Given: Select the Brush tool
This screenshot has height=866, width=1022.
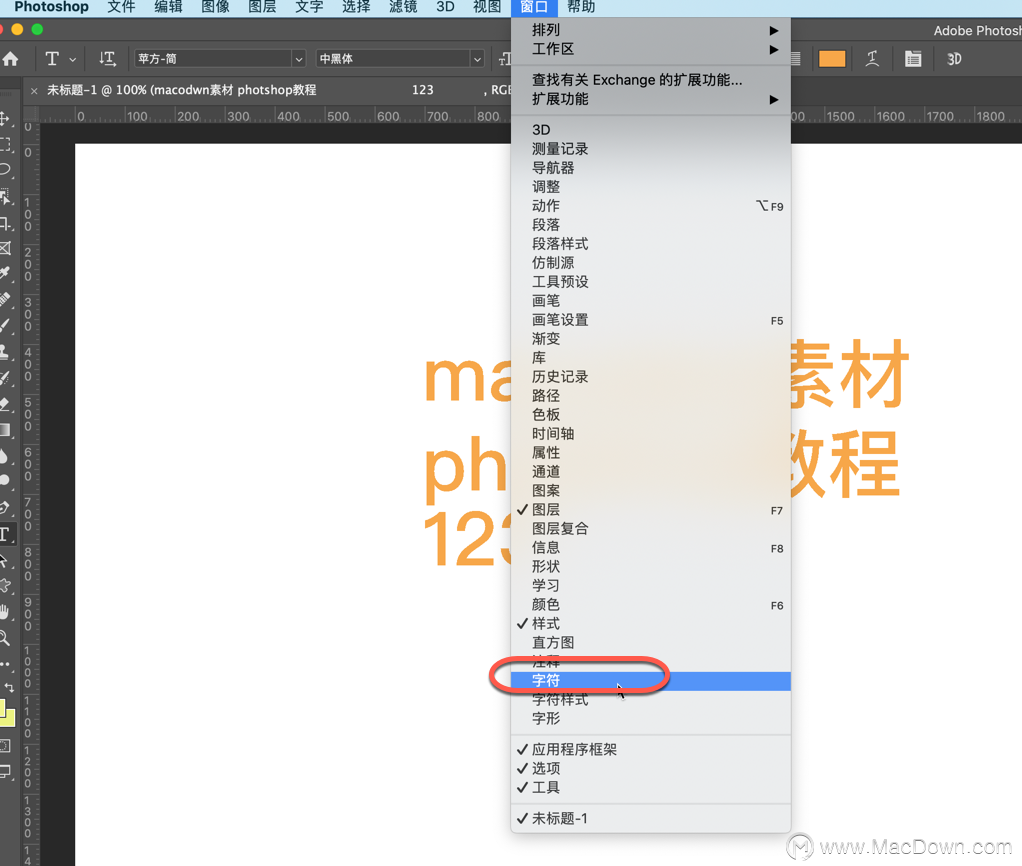Looking at the screenshot, I should click(5, 326).
